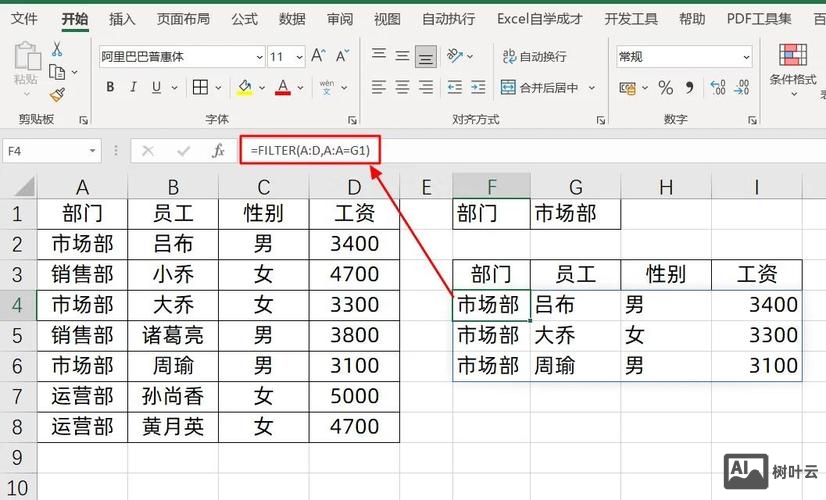826x500 pixels.
Task: Open the font size dropdown showing 11
Action: pyautogui.click(x=299, y=57)
